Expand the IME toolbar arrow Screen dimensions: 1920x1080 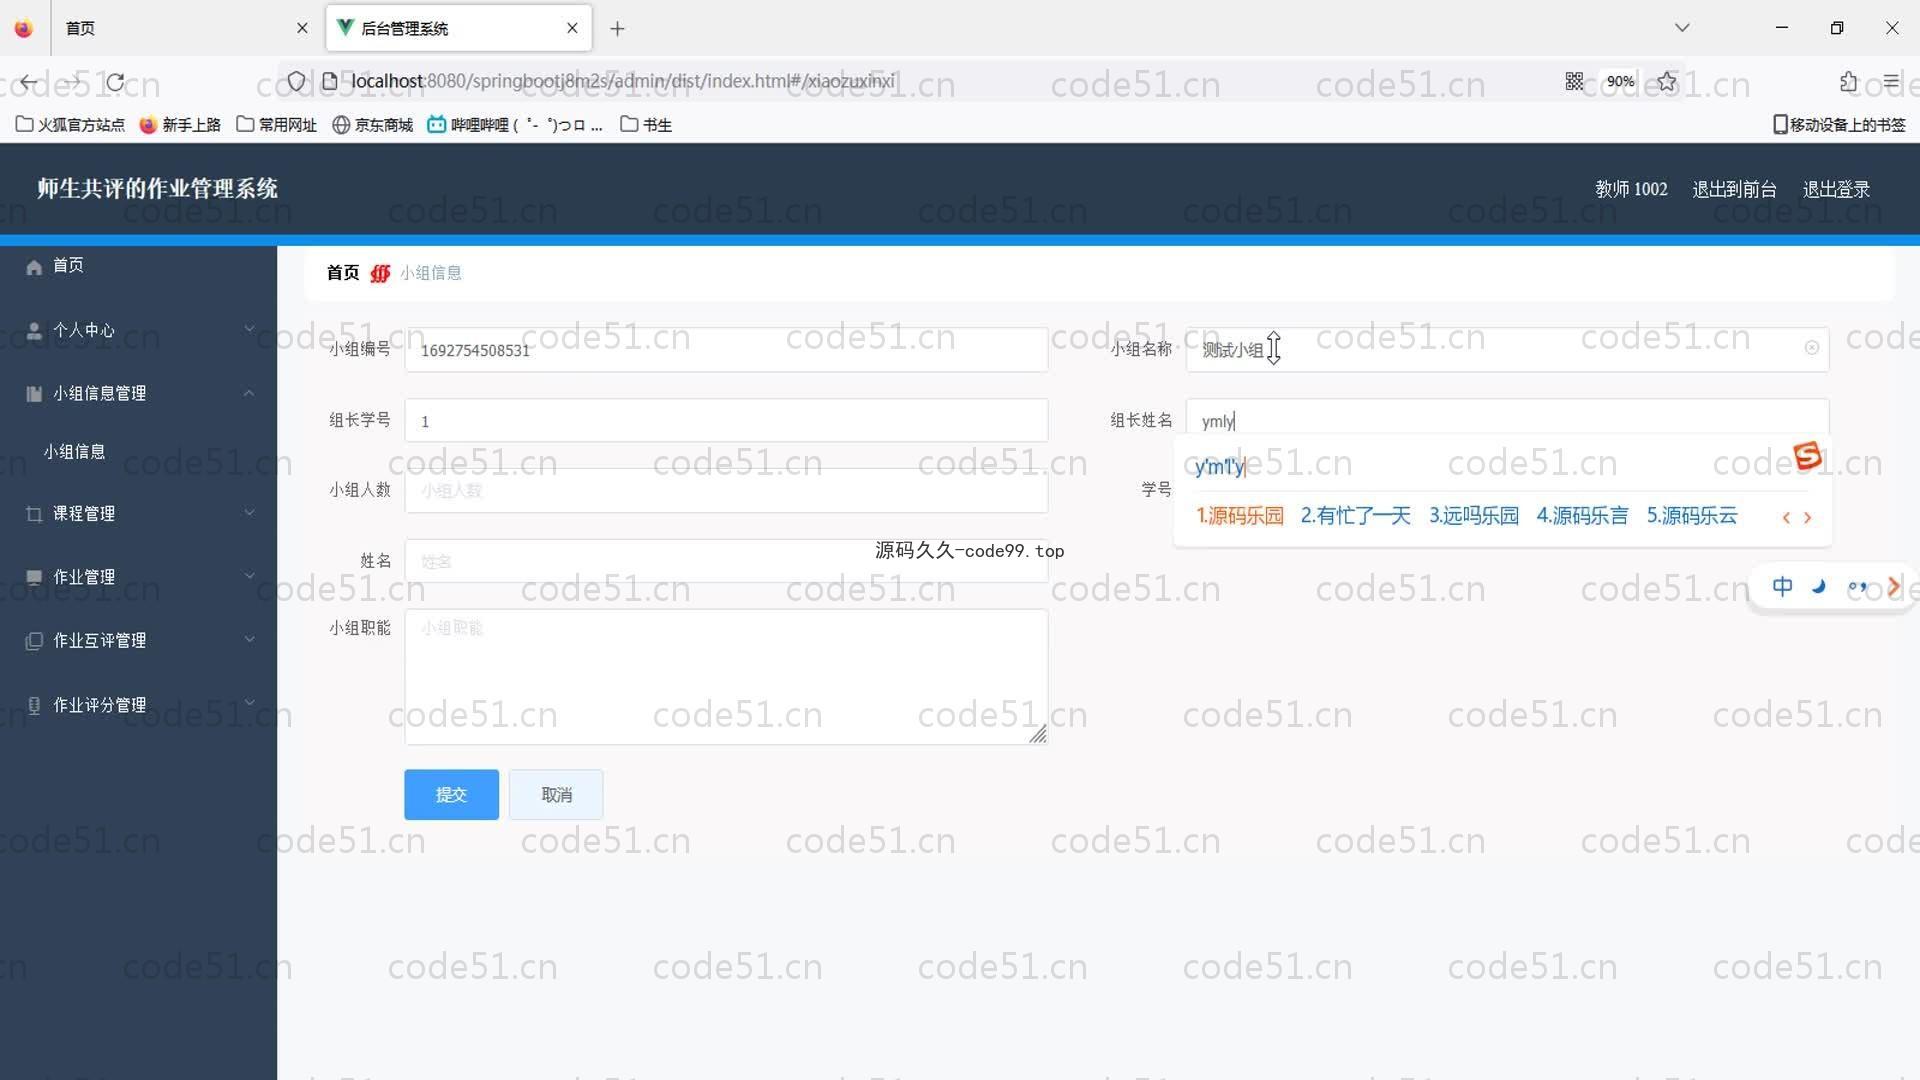pyautogui.click(x=1893, y=587)
